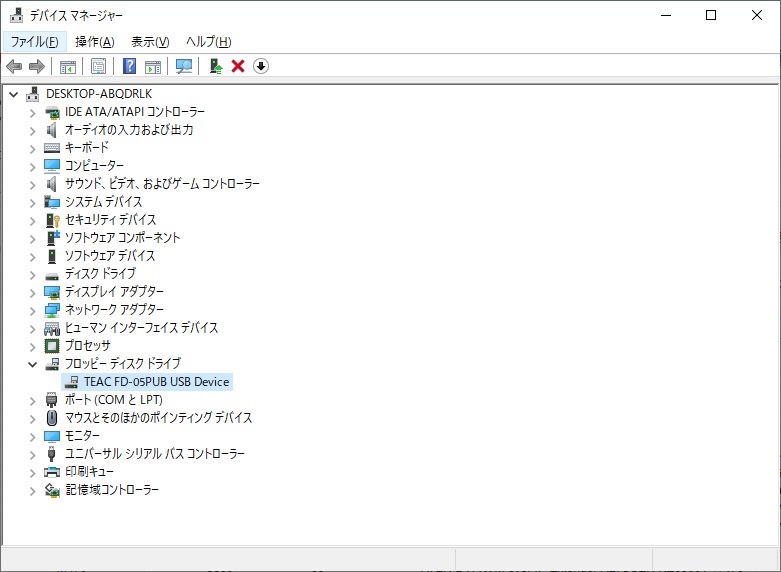Open the ファイル(F) menu
The image size is (781, 572).
(34, 42)
